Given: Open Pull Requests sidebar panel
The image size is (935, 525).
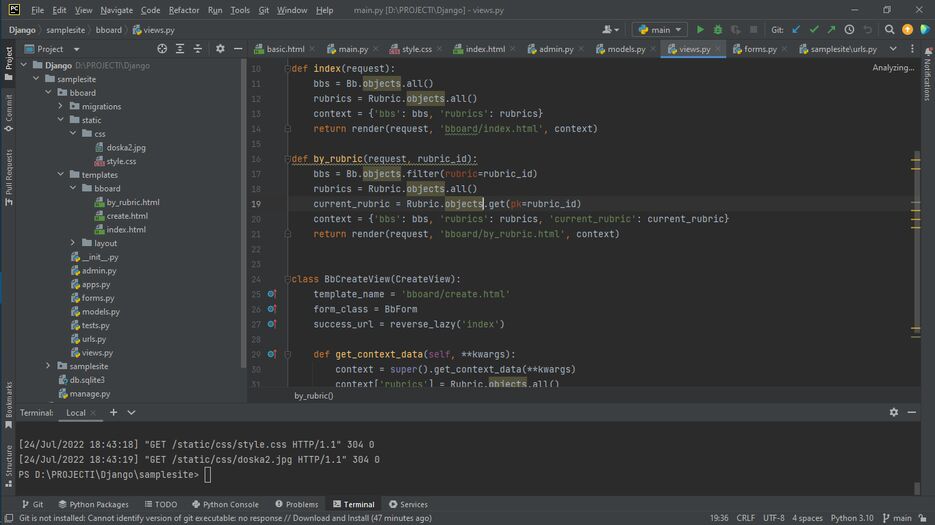Looking at the screenshot, I should [x=8, y=178].
